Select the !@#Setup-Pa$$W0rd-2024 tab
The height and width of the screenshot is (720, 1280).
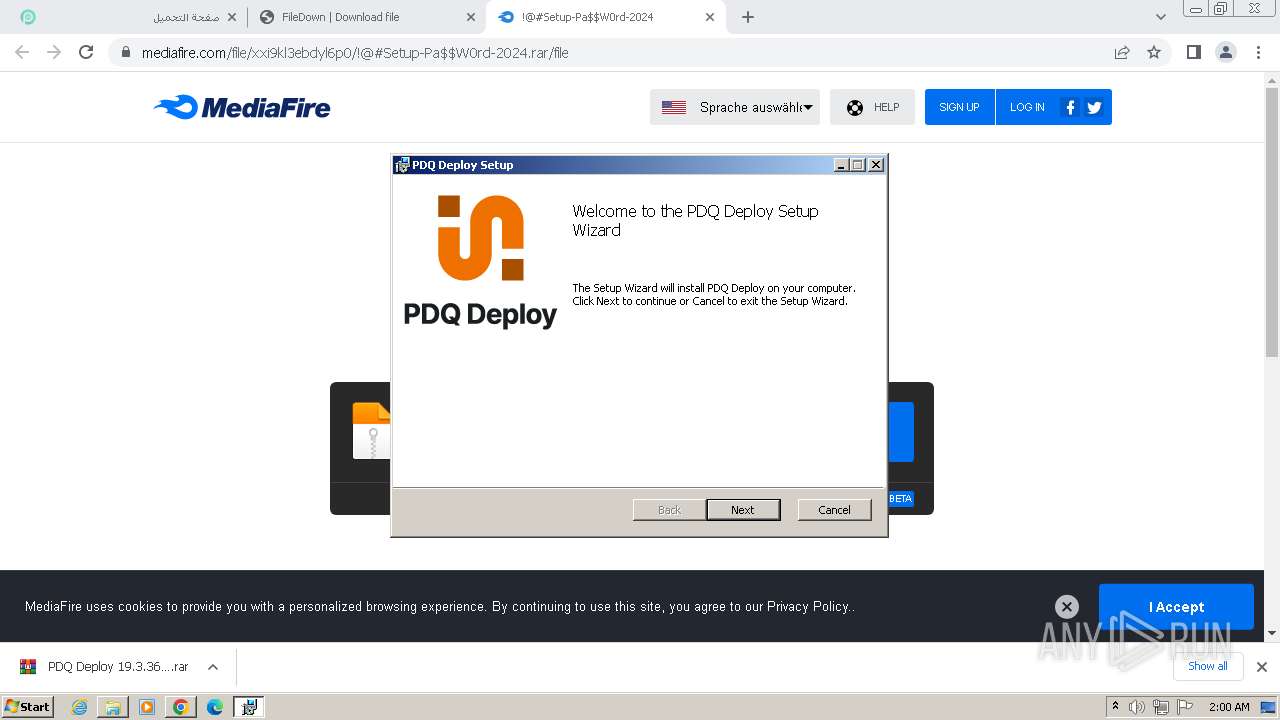(605, 17)
